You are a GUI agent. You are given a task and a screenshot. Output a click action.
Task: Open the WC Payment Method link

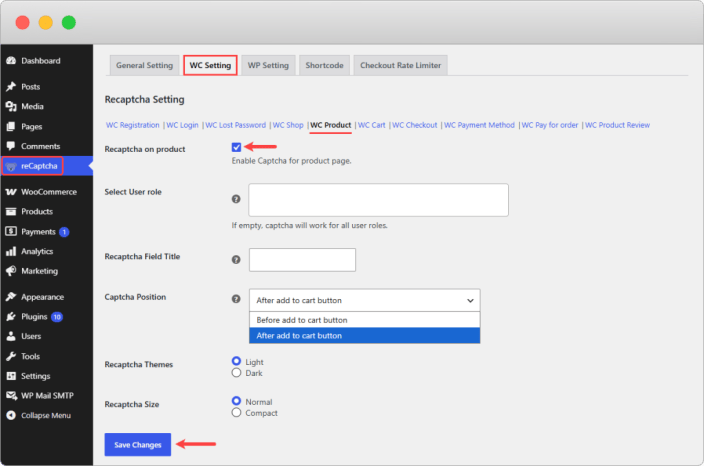coord(479,125)
